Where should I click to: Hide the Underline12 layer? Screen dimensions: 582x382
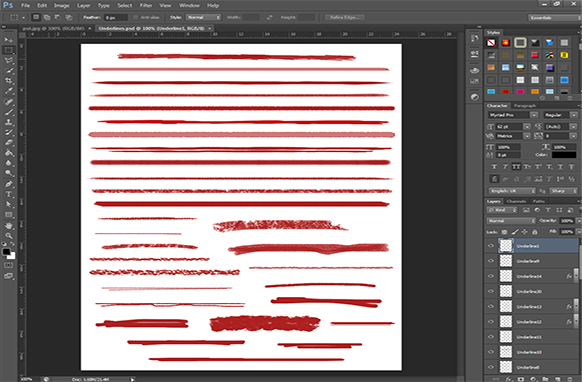tap(491, 322)
